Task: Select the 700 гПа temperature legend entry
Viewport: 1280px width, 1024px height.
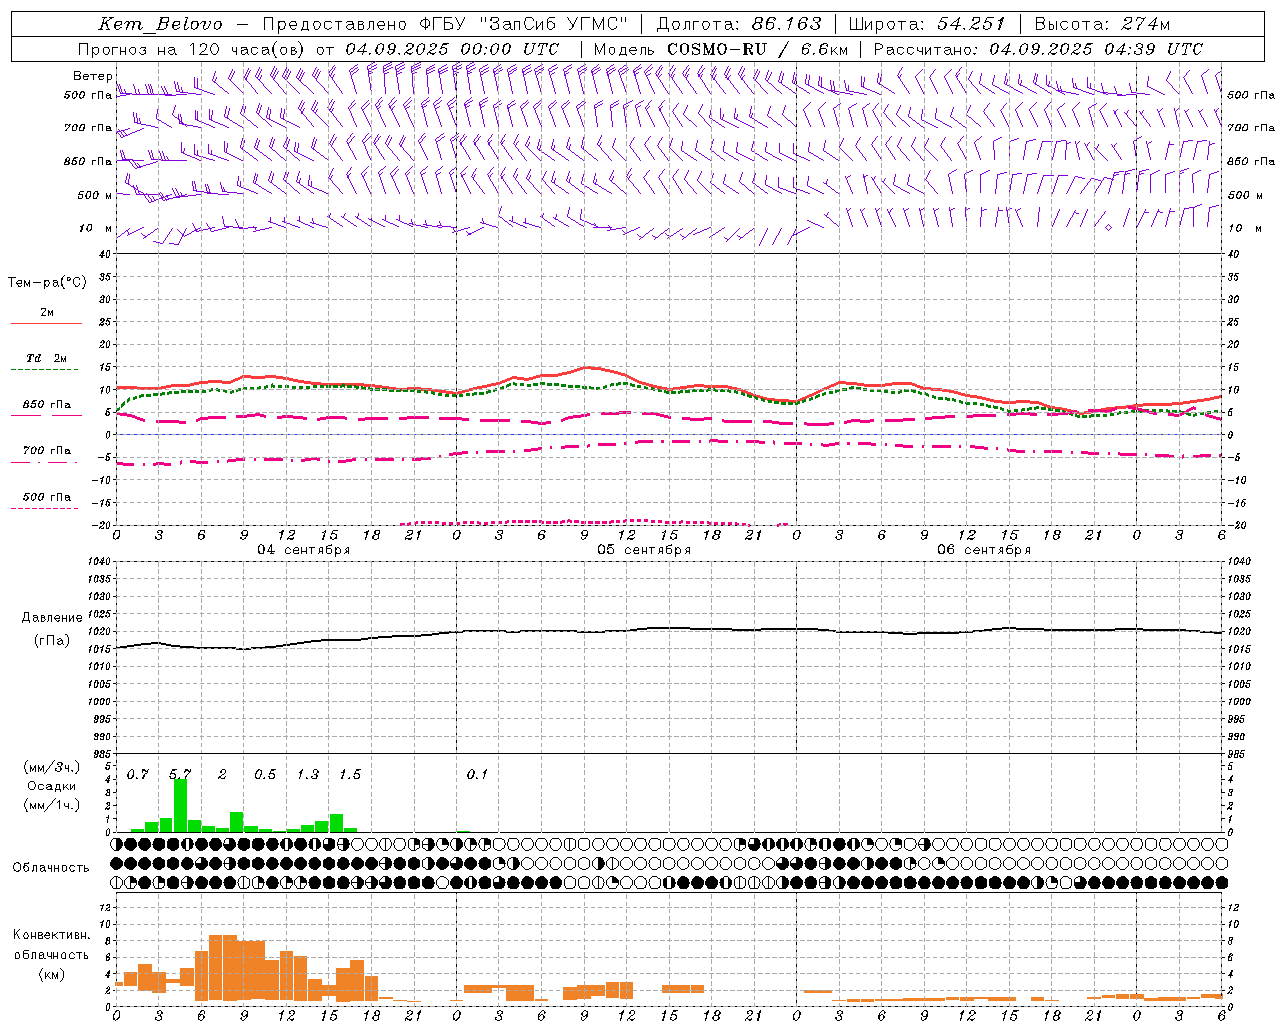Action: tap(46, 451)
